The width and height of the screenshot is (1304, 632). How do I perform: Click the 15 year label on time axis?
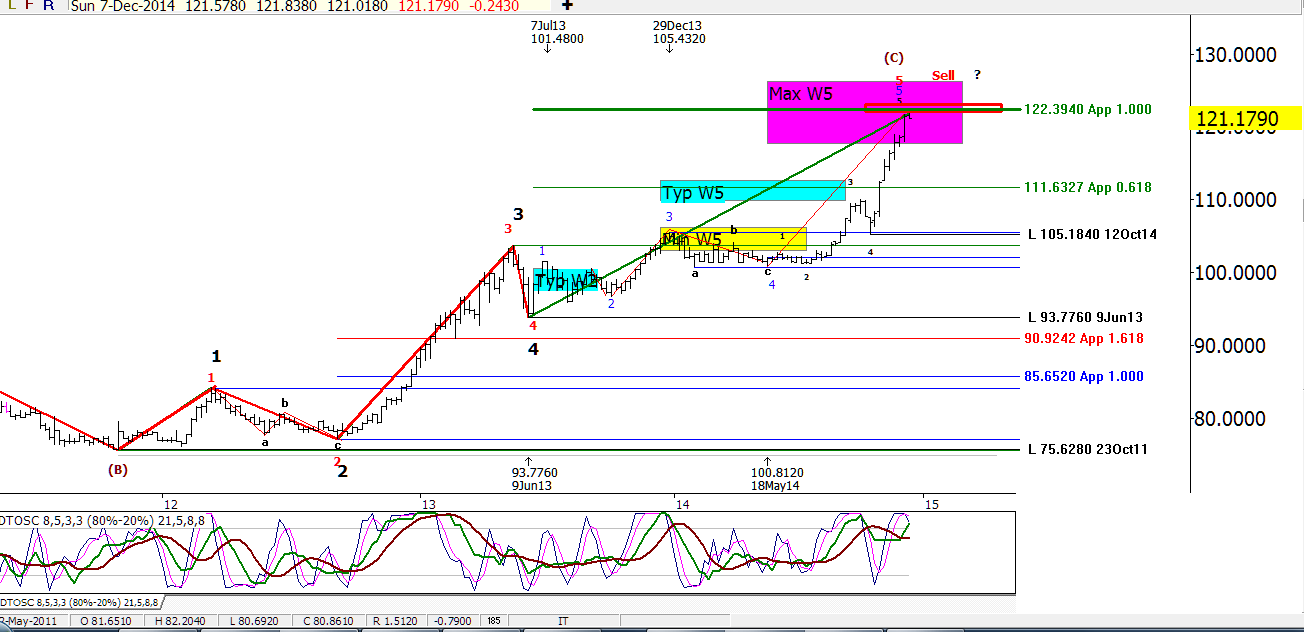(930, 504)
